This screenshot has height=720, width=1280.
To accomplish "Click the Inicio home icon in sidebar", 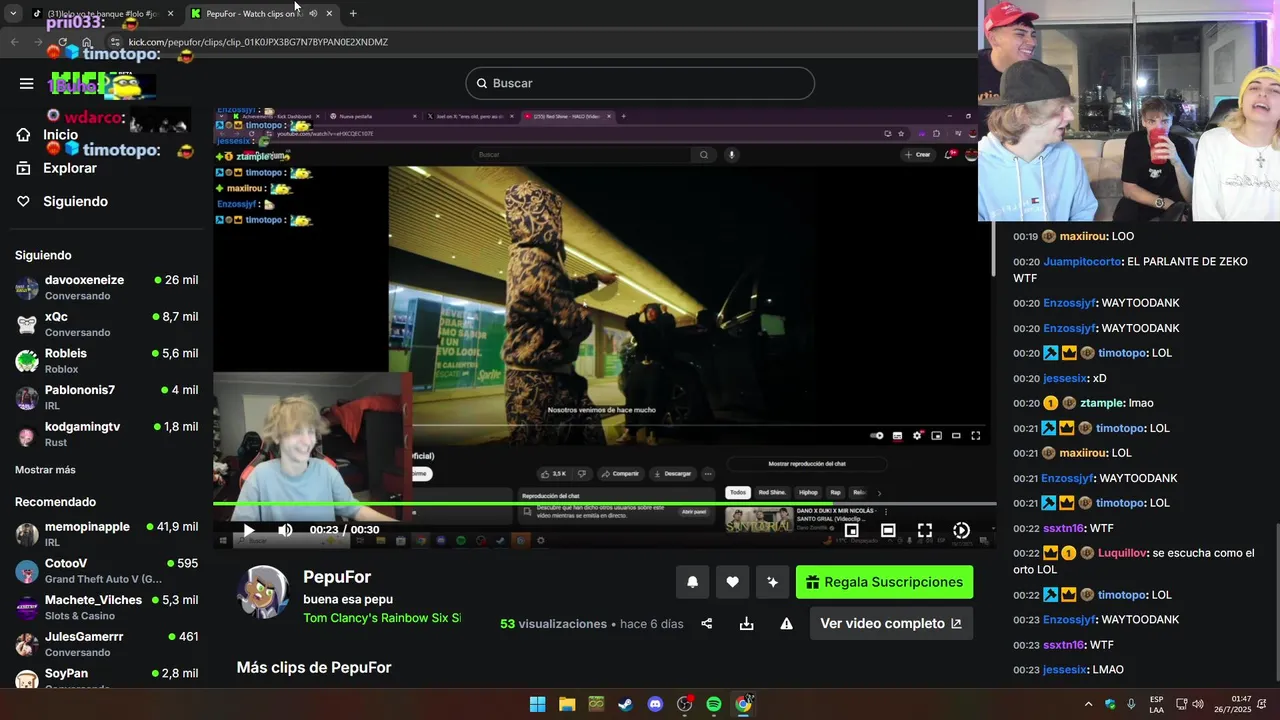I will [x=24, y=135].
